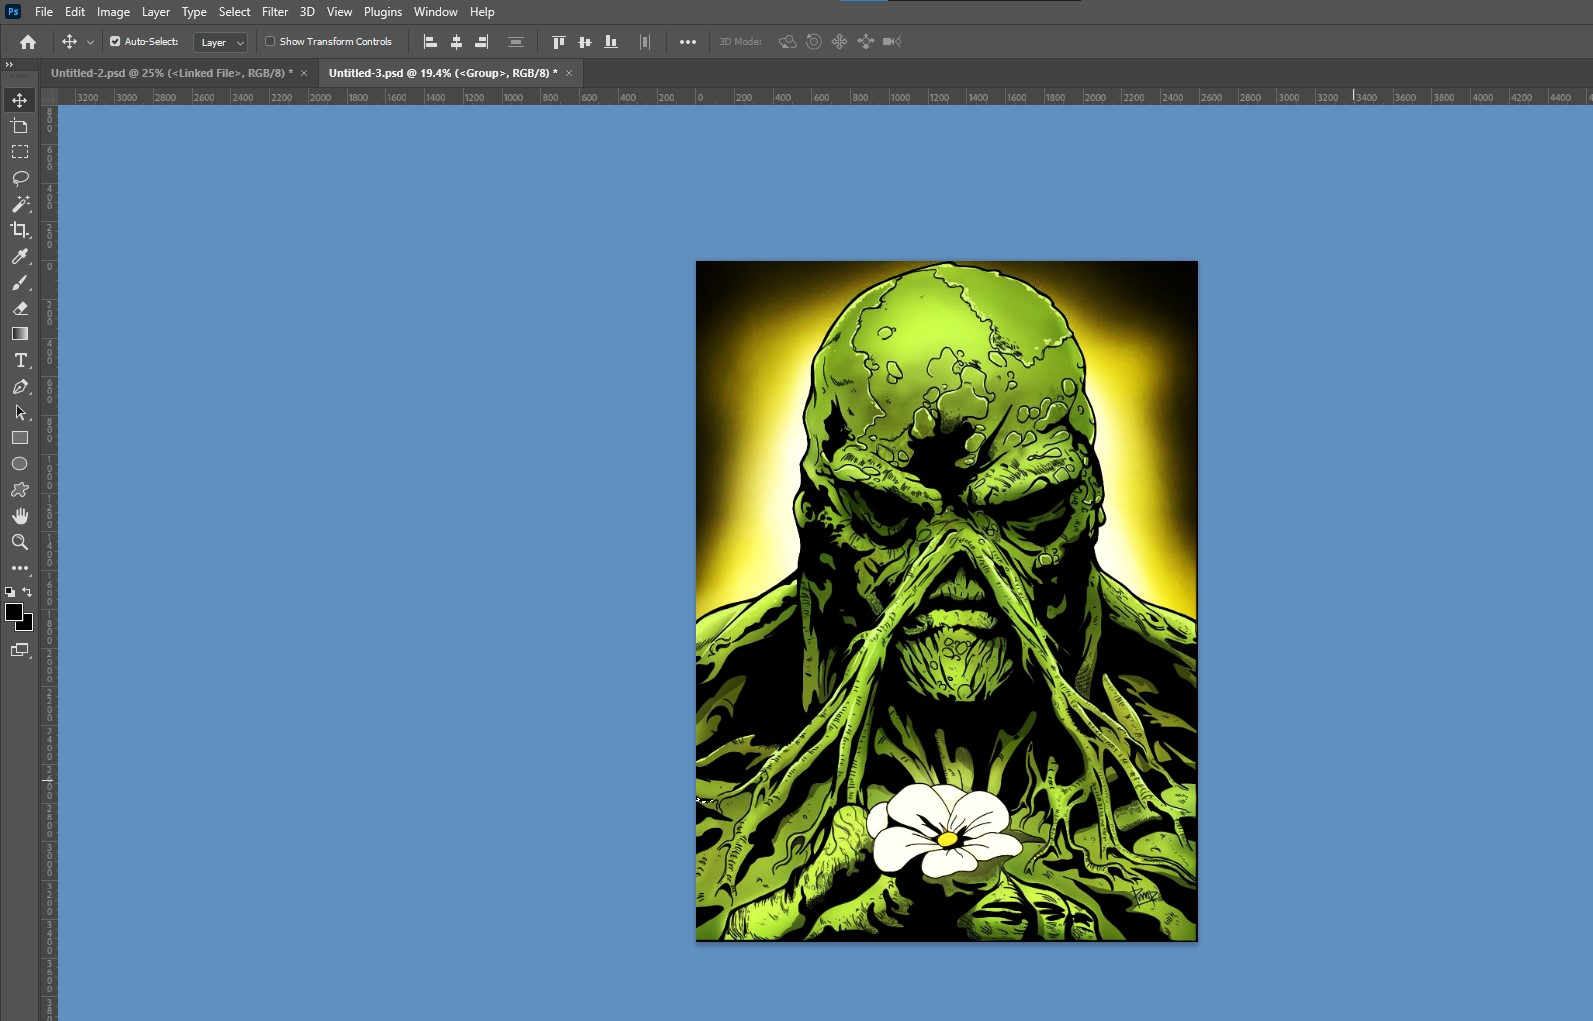Select the Rectangle shape tool

(19, 438)
